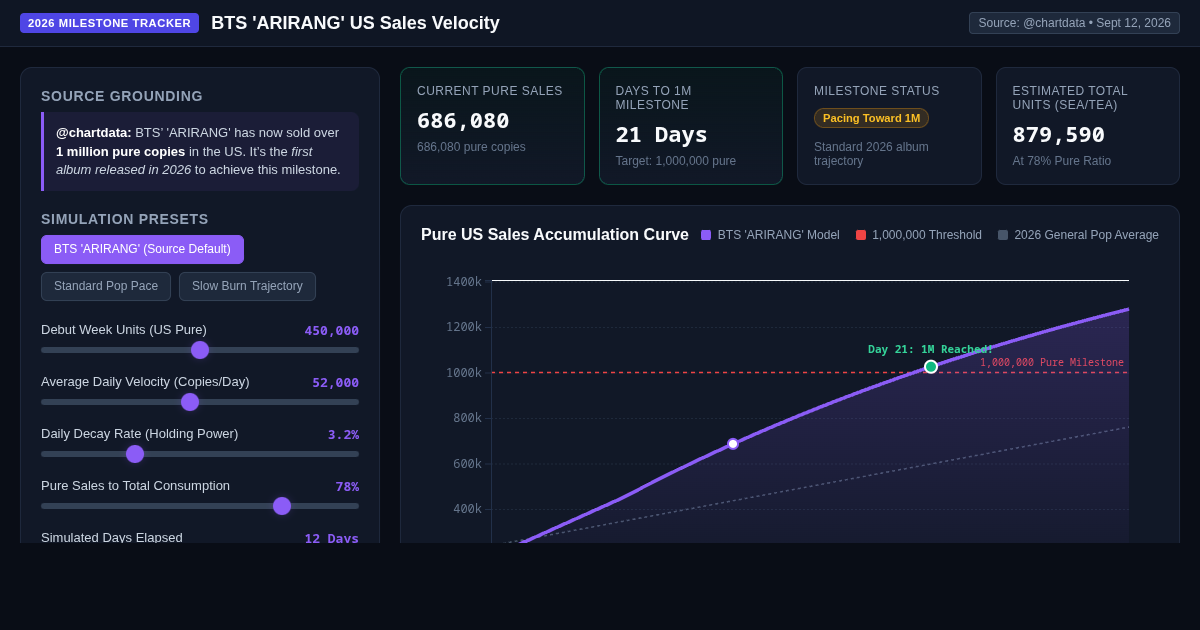Select the BTS 'ARIRANG' (Source Default) preset
Viewport: 1200px width, 630px height.
point(142,249)
